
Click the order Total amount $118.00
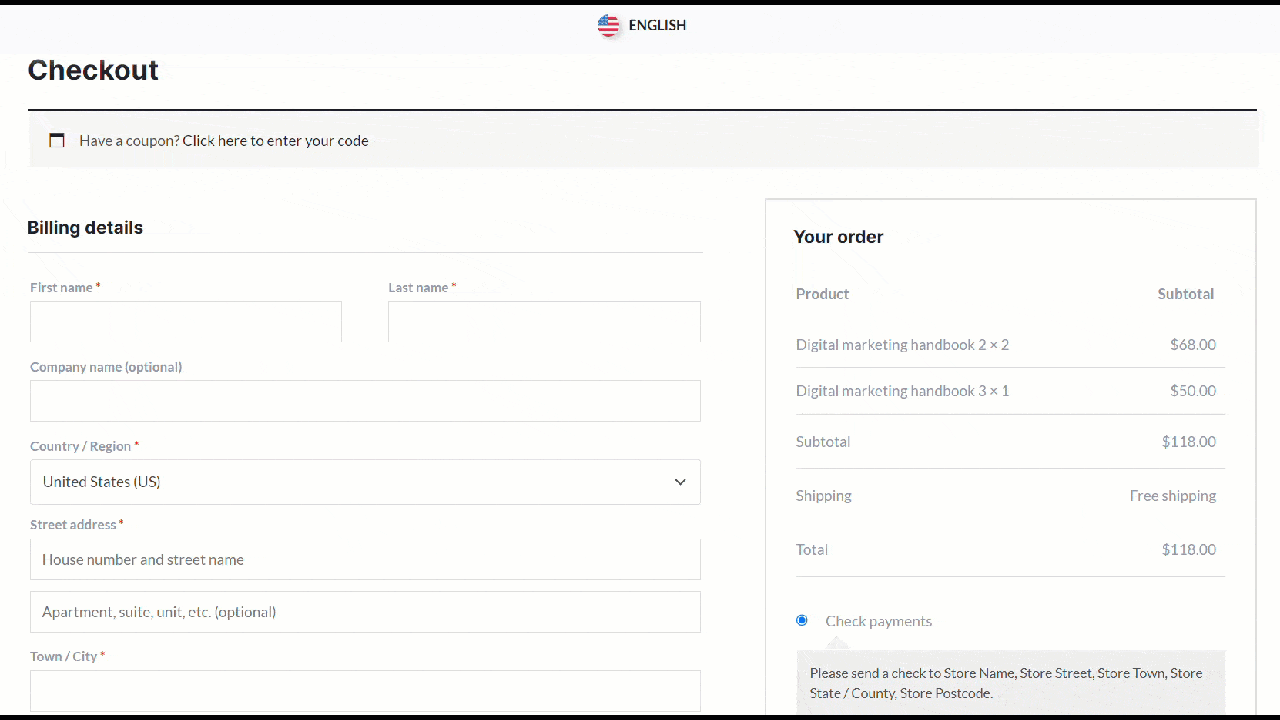(1189, 549)
